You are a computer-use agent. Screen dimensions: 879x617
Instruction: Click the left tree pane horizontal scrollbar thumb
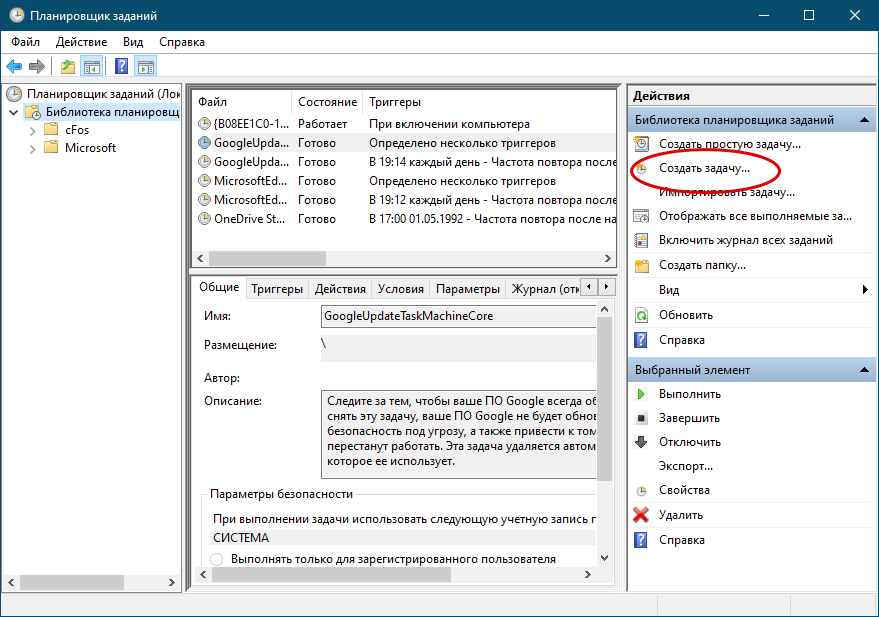click(x=72, y=583)
